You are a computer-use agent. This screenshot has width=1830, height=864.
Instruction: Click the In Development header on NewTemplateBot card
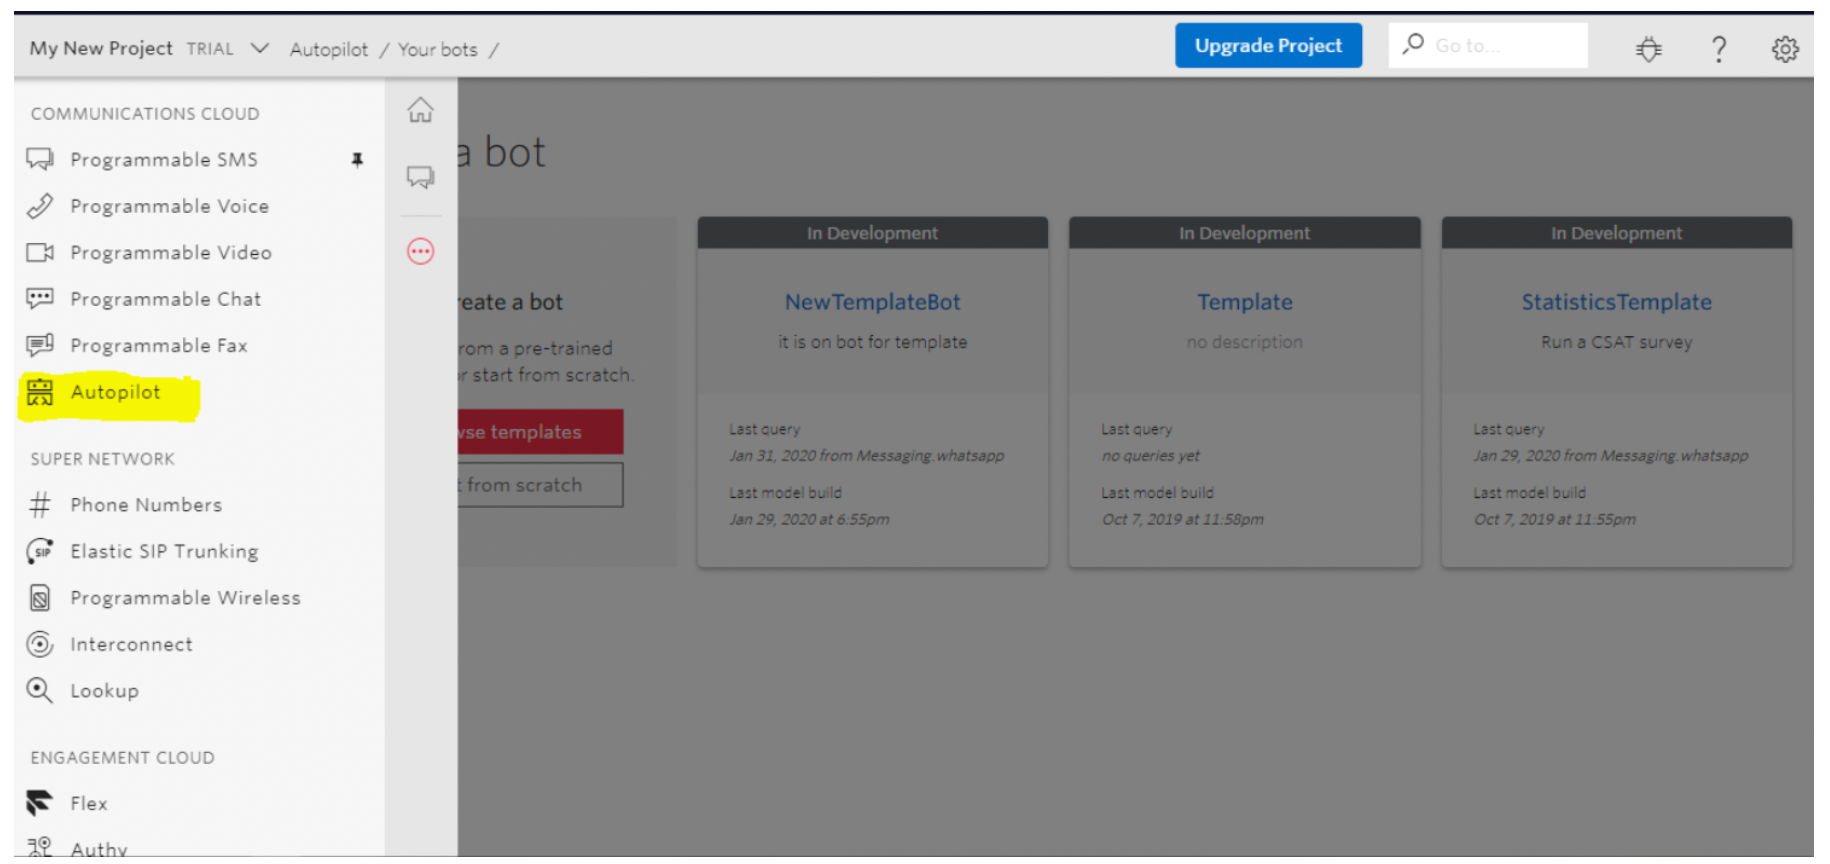872,233
